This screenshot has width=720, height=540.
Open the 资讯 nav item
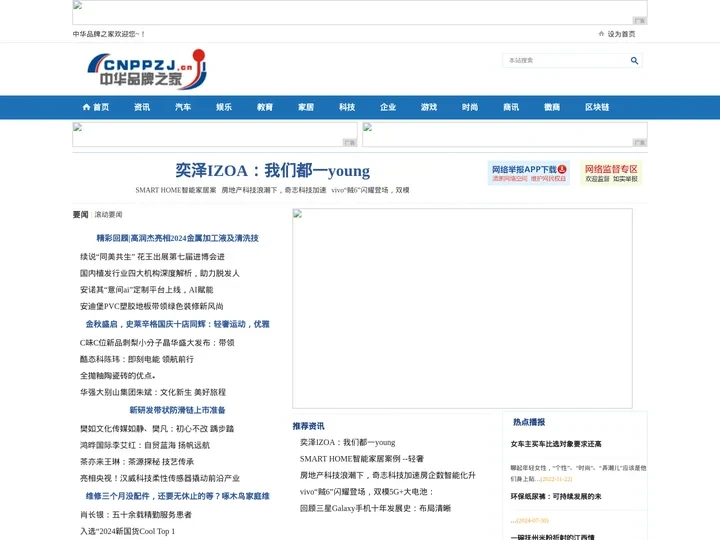coord(142,107)
